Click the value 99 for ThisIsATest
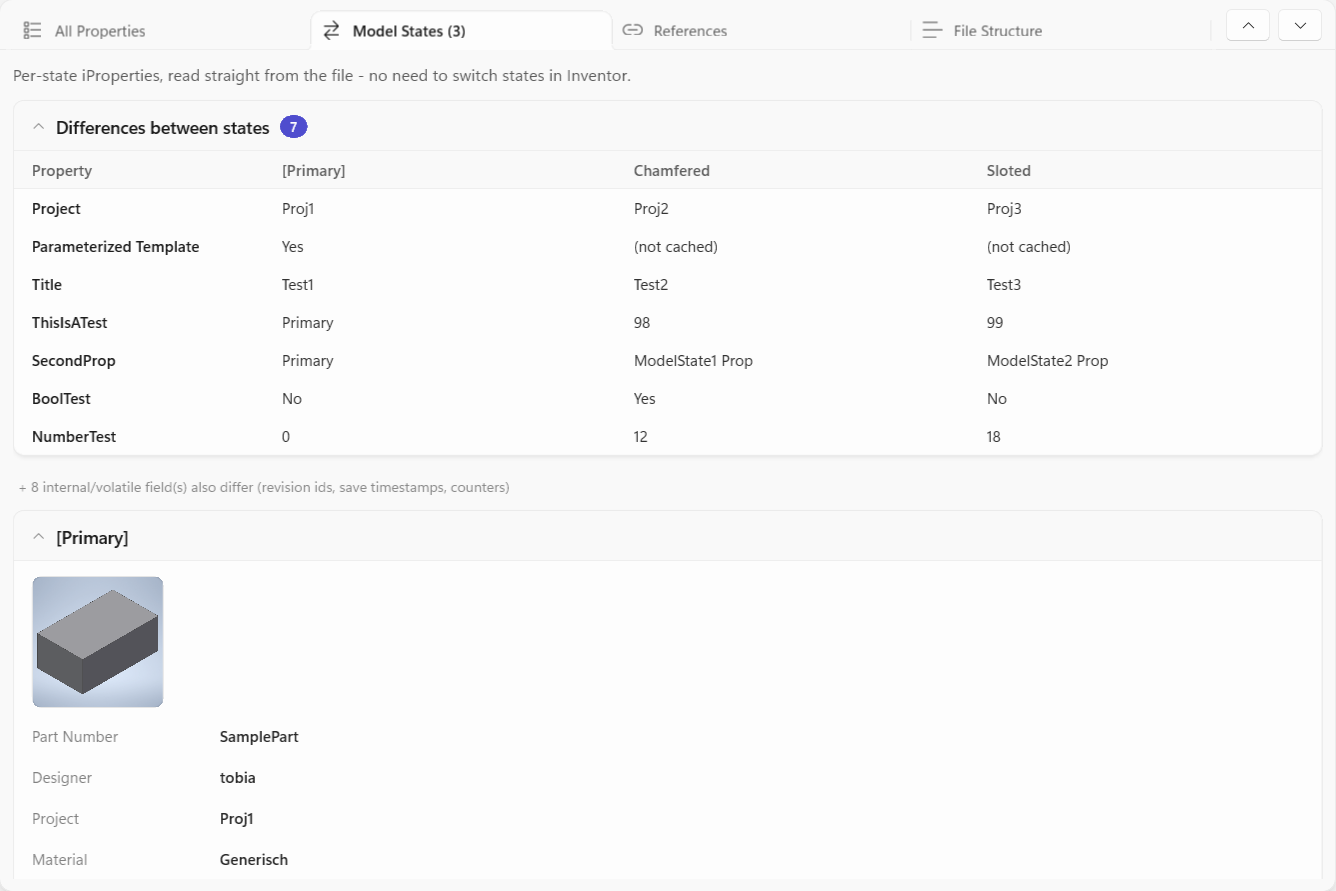Viewport: 1336px width, 891px height. point(995,323)
